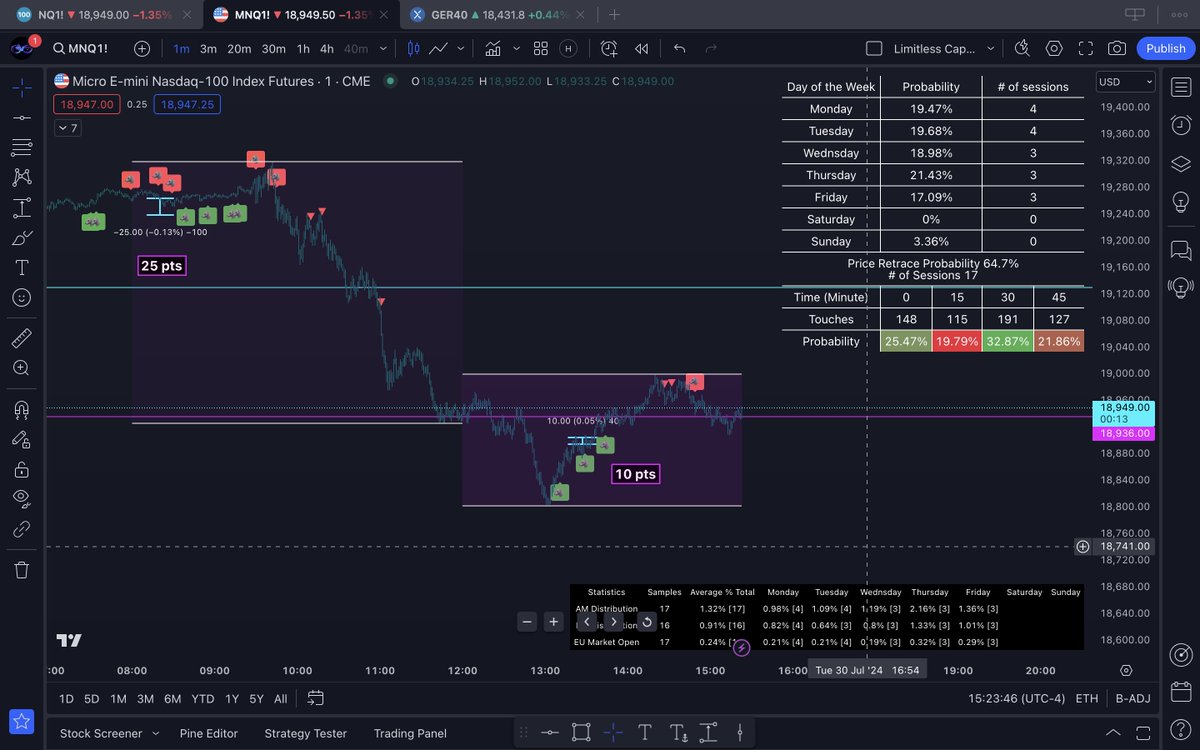Switch chart to the 3m interval
This screenshot has height=750, width=1200.
point(208,48)
